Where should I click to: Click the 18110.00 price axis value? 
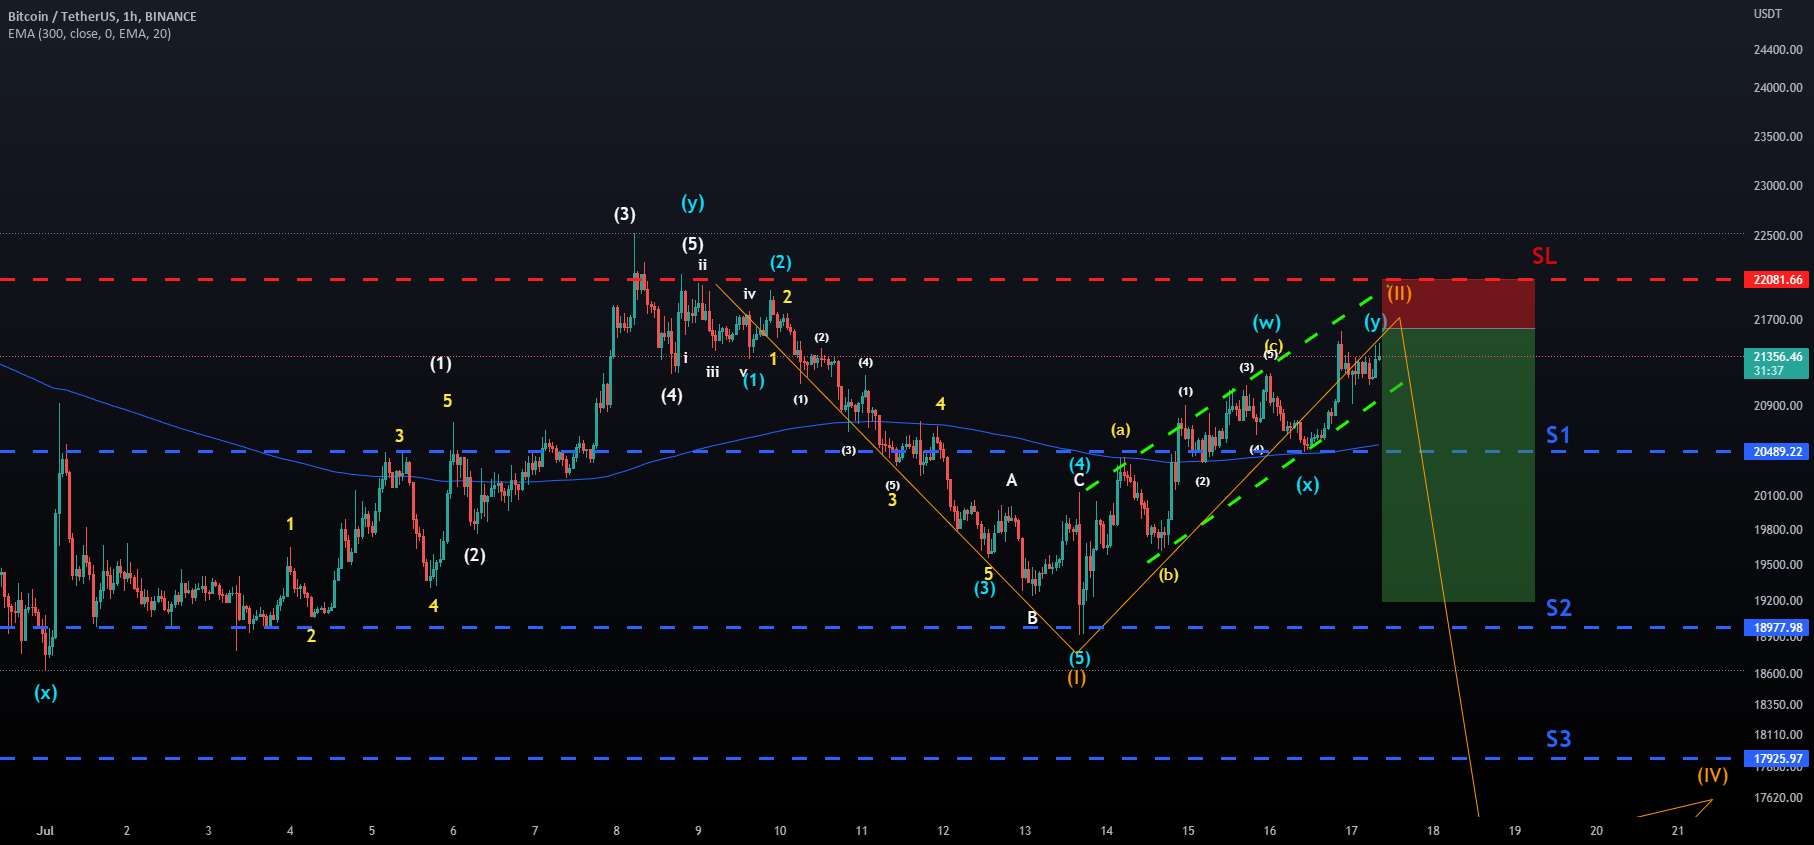1777,735
